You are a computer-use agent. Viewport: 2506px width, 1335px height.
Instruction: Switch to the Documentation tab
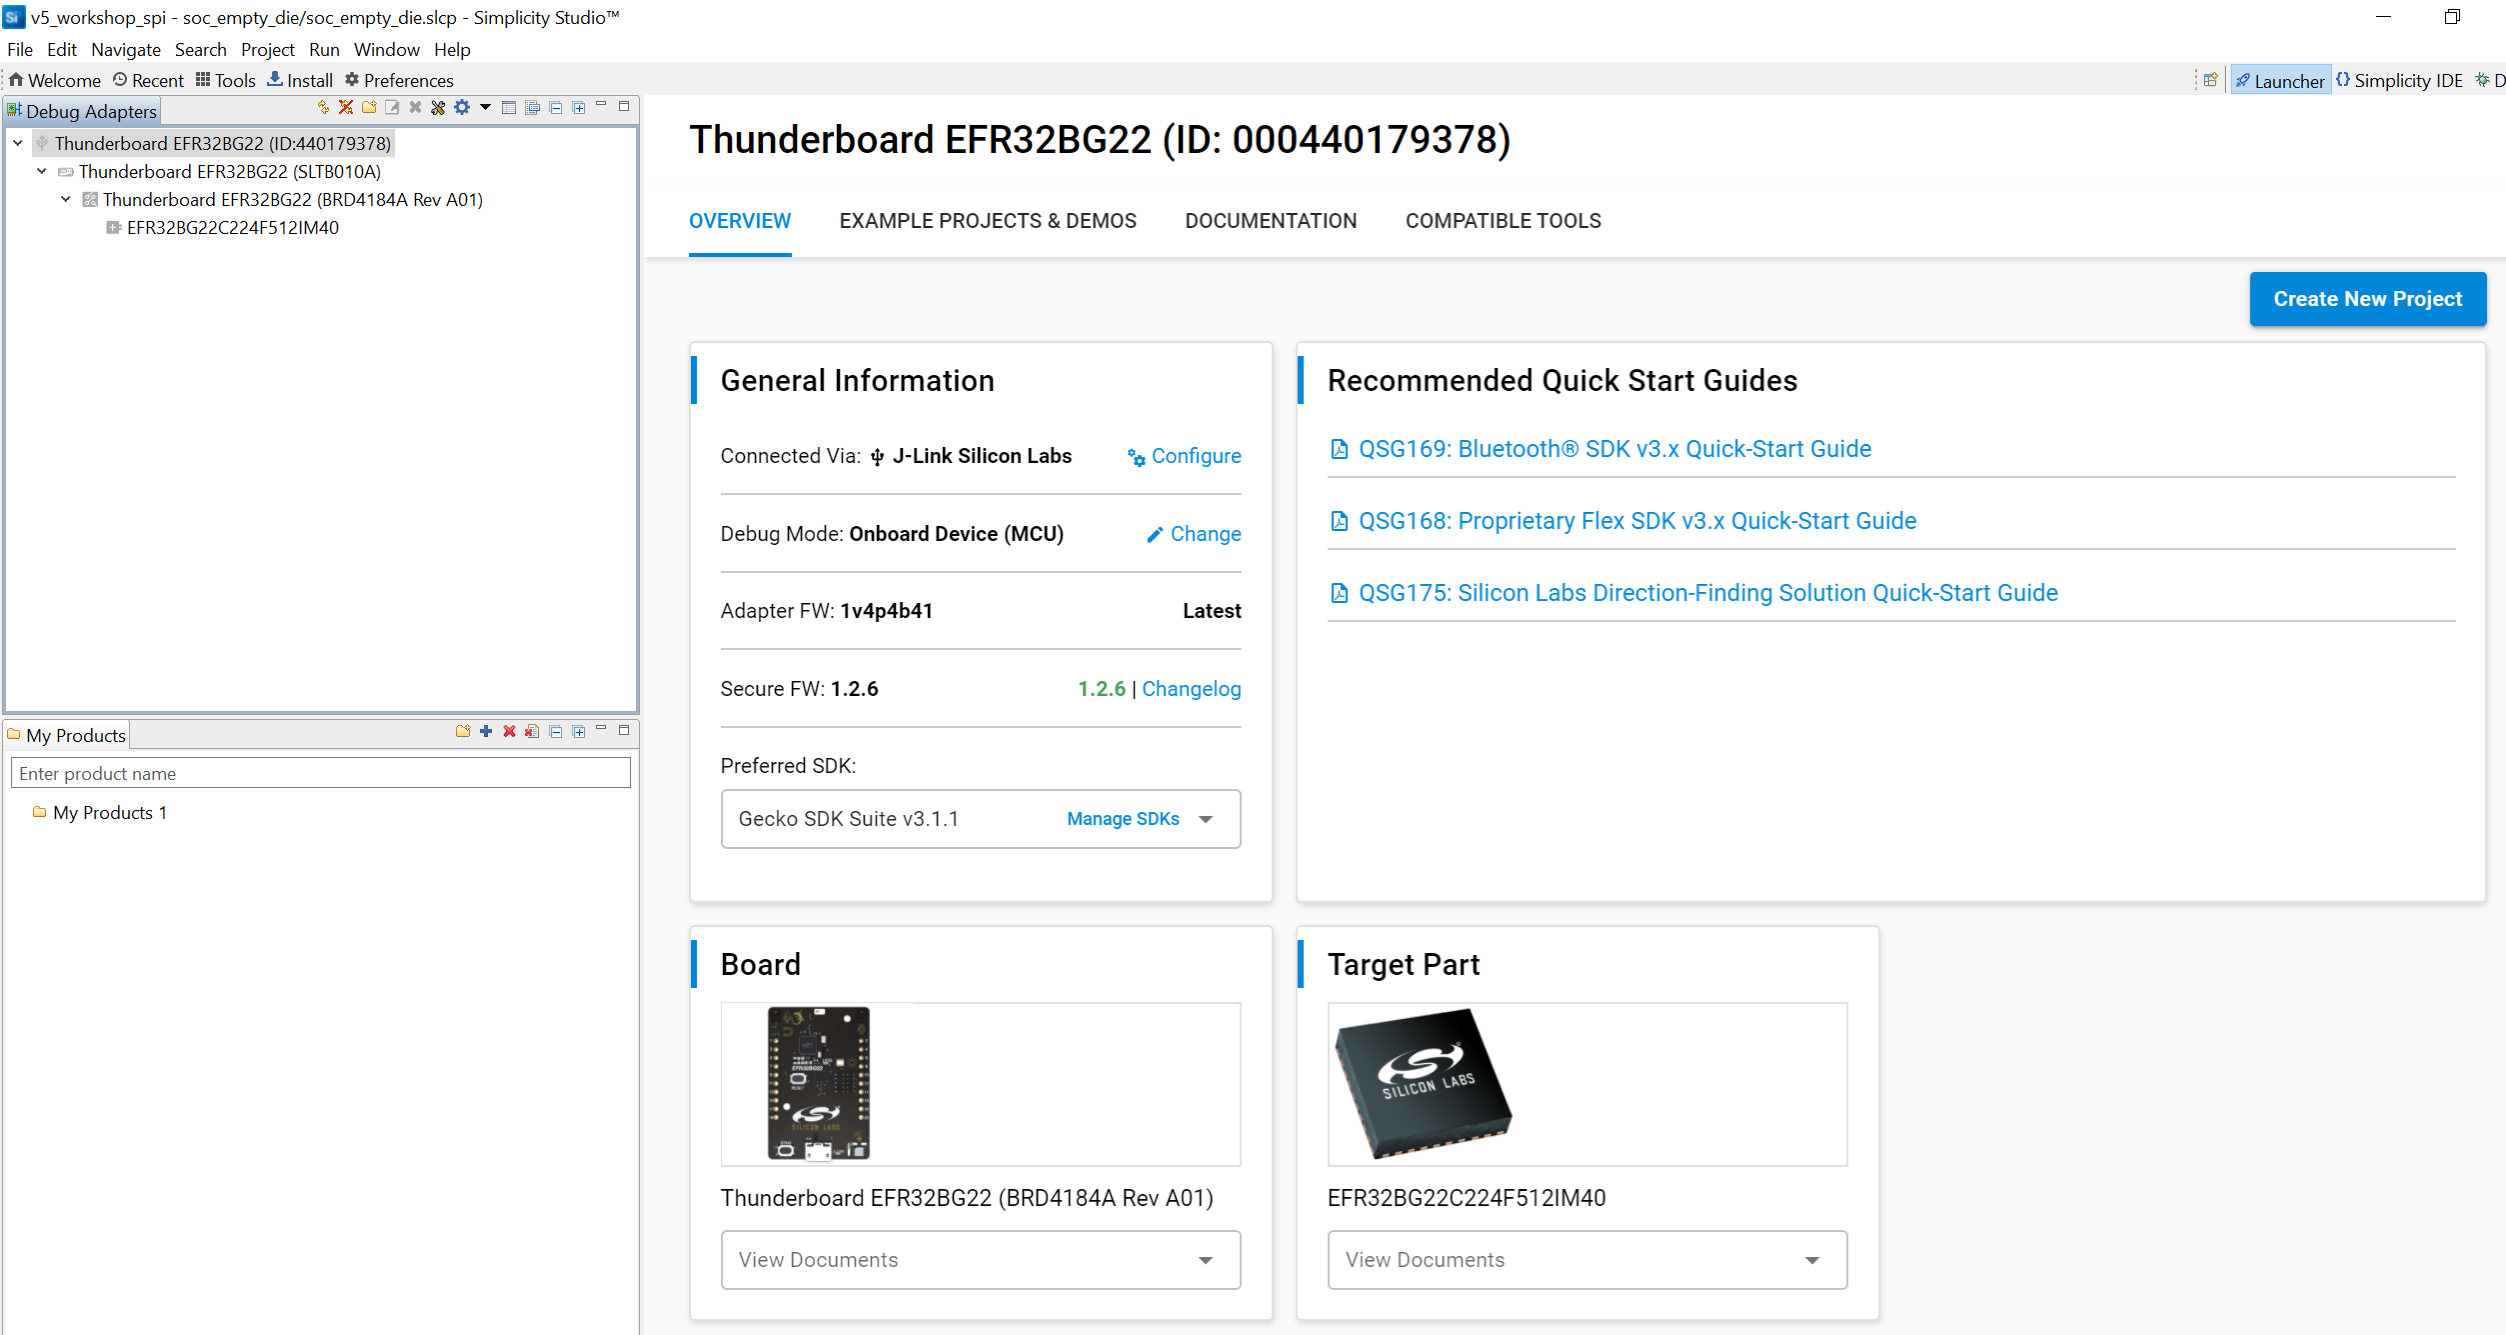(1271, 221)
